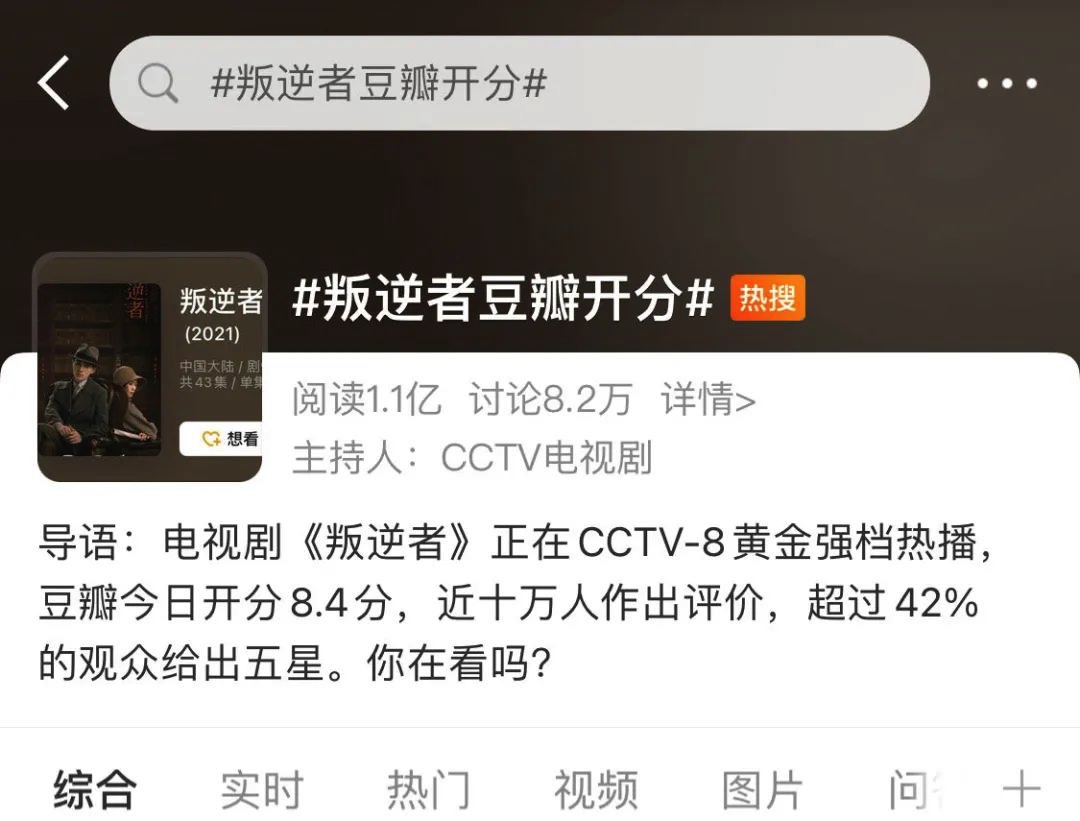Open the host CCTV电视剧 profile link
The height and width of the screenshot is (821, 1080).
(x=546, y=457)
